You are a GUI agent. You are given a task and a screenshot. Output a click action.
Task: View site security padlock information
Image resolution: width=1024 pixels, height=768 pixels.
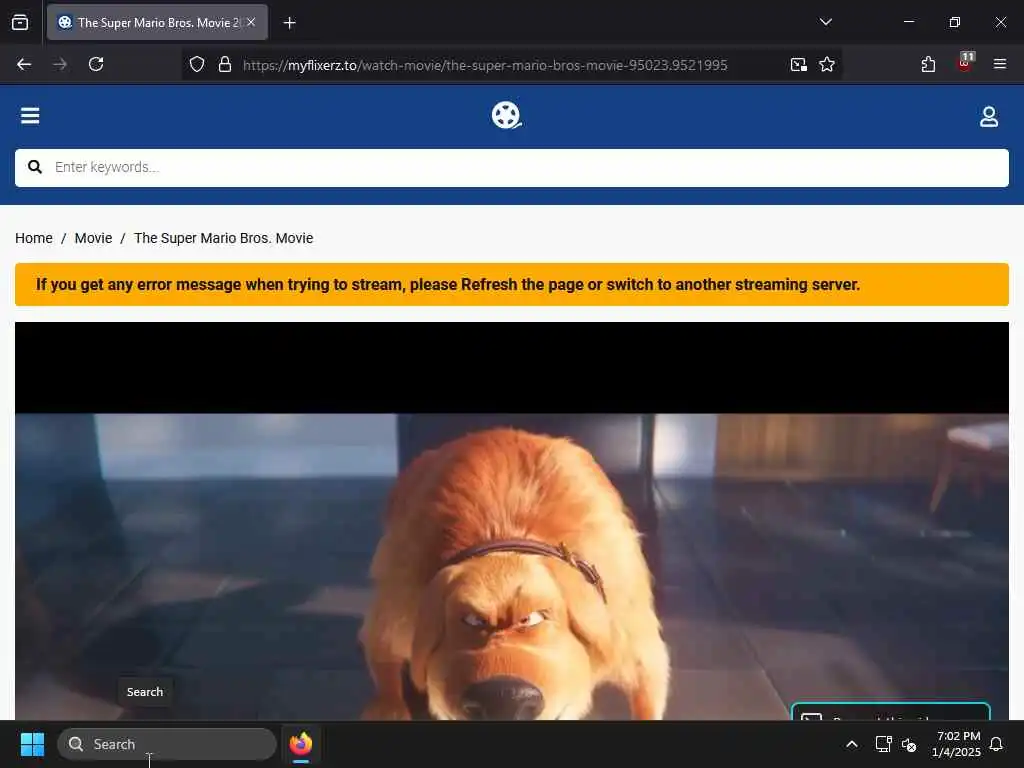coord(225,64)
